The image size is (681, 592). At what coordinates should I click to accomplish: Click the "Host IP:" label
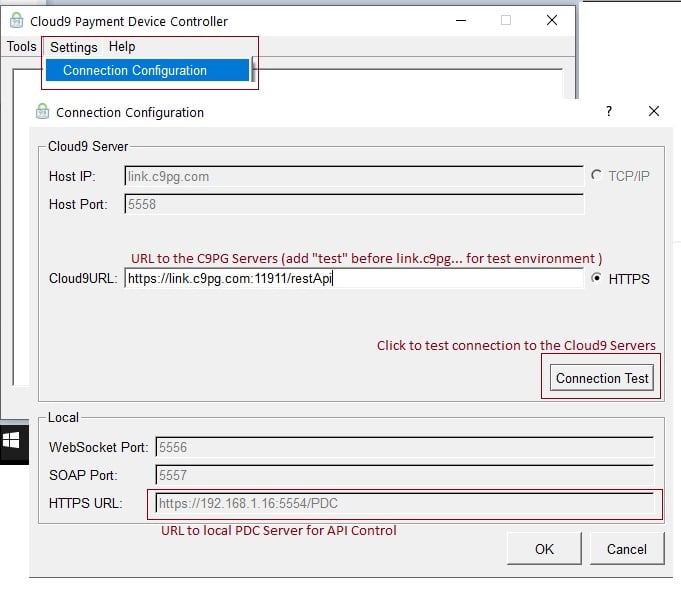pyautogui.click(x=72, y=176)
